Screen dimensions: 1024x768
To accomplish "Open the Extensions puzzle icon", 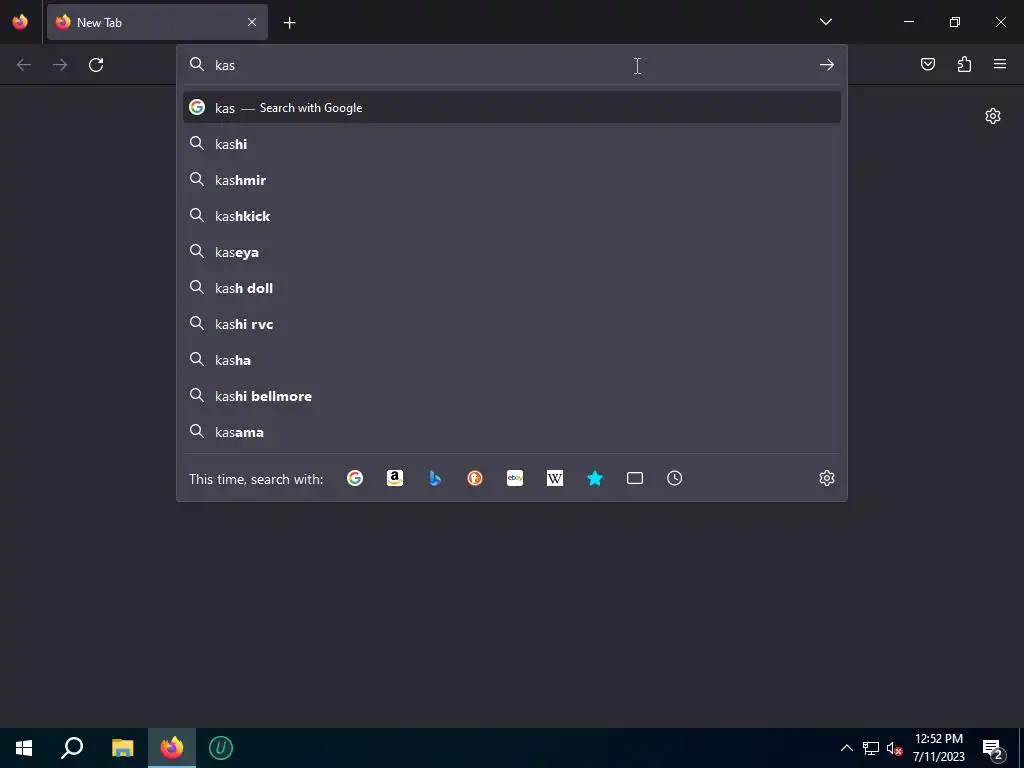I will (x=964, y=64).
